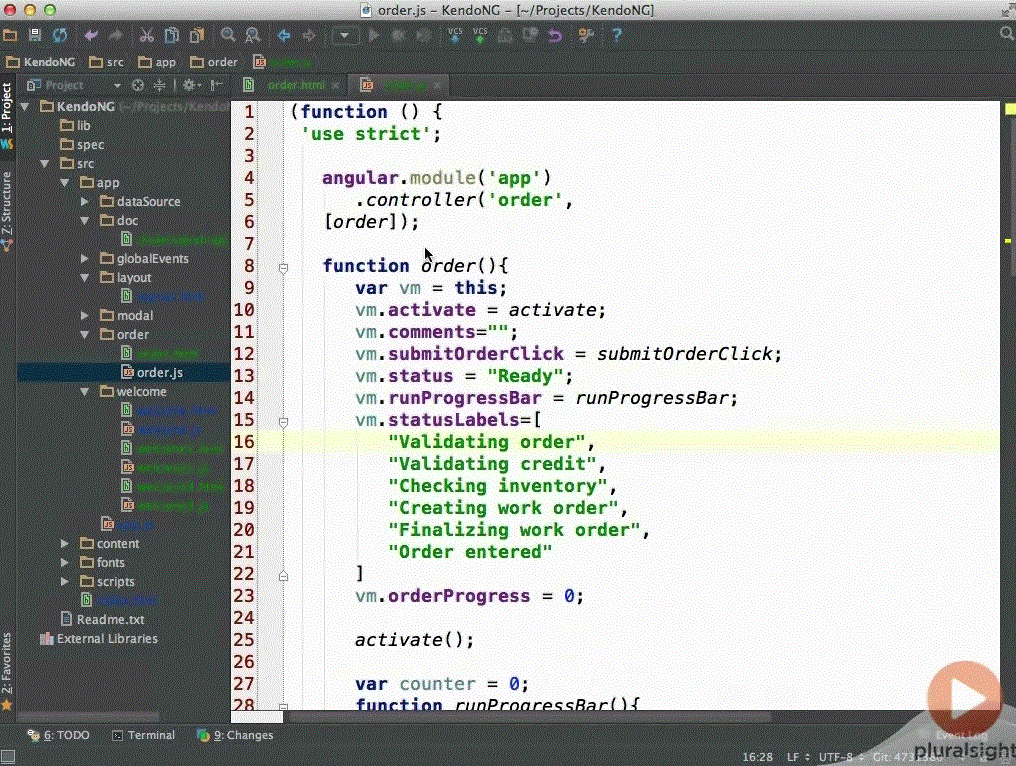Update project from VCS with the blue arrow icon
The image size is (1016, 766).
456,34
